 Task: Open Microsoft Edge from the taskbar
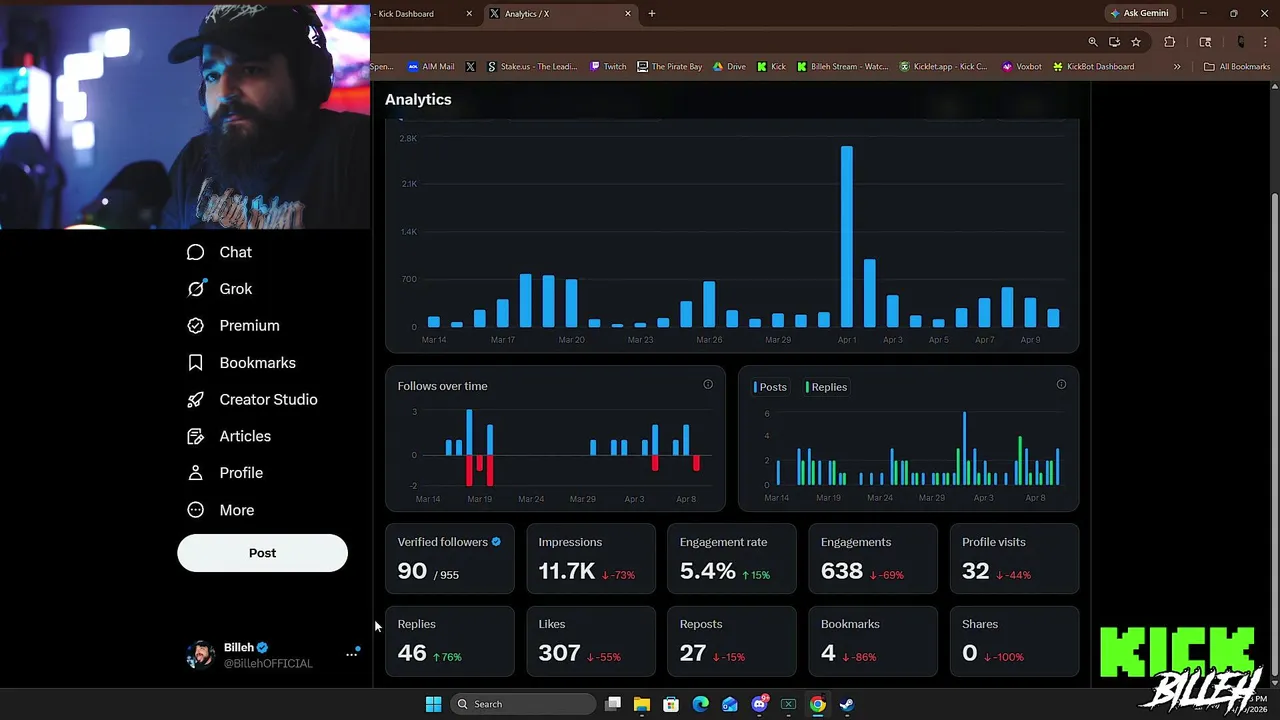click(701, 704)
